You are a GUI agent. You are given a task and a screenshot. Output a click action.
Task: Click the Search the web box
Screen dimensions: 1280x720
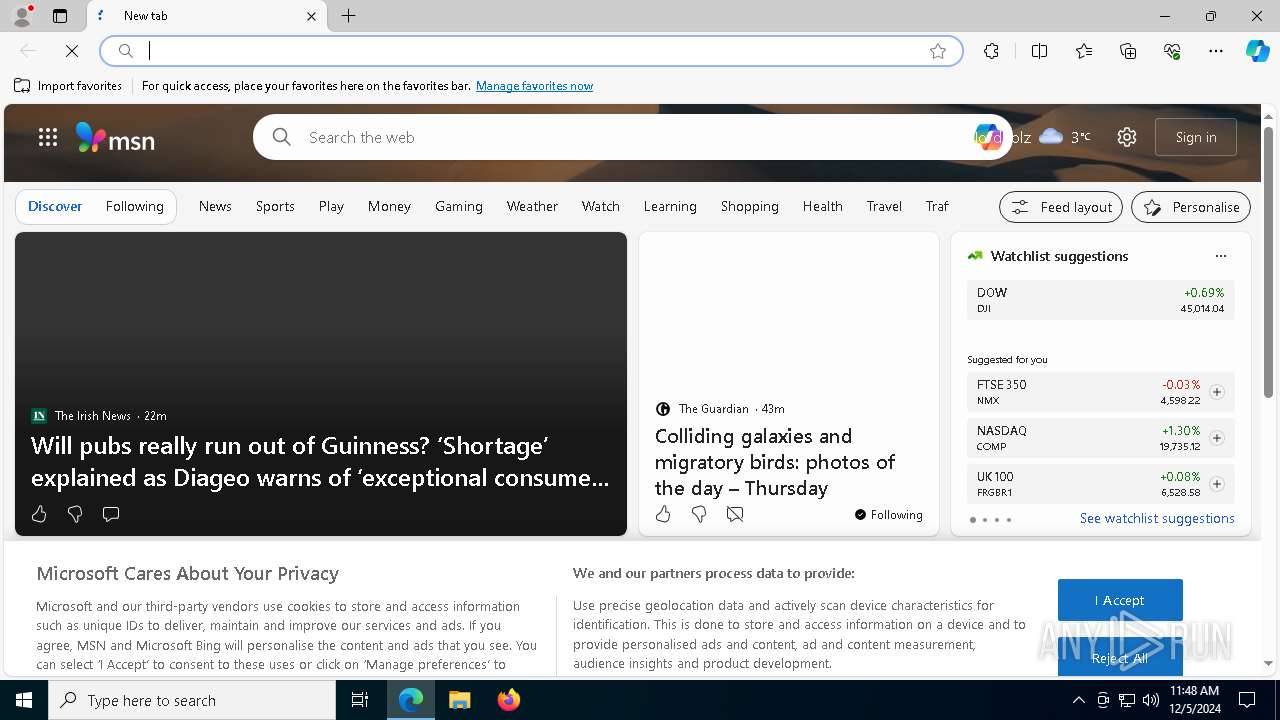coord(630,137)
